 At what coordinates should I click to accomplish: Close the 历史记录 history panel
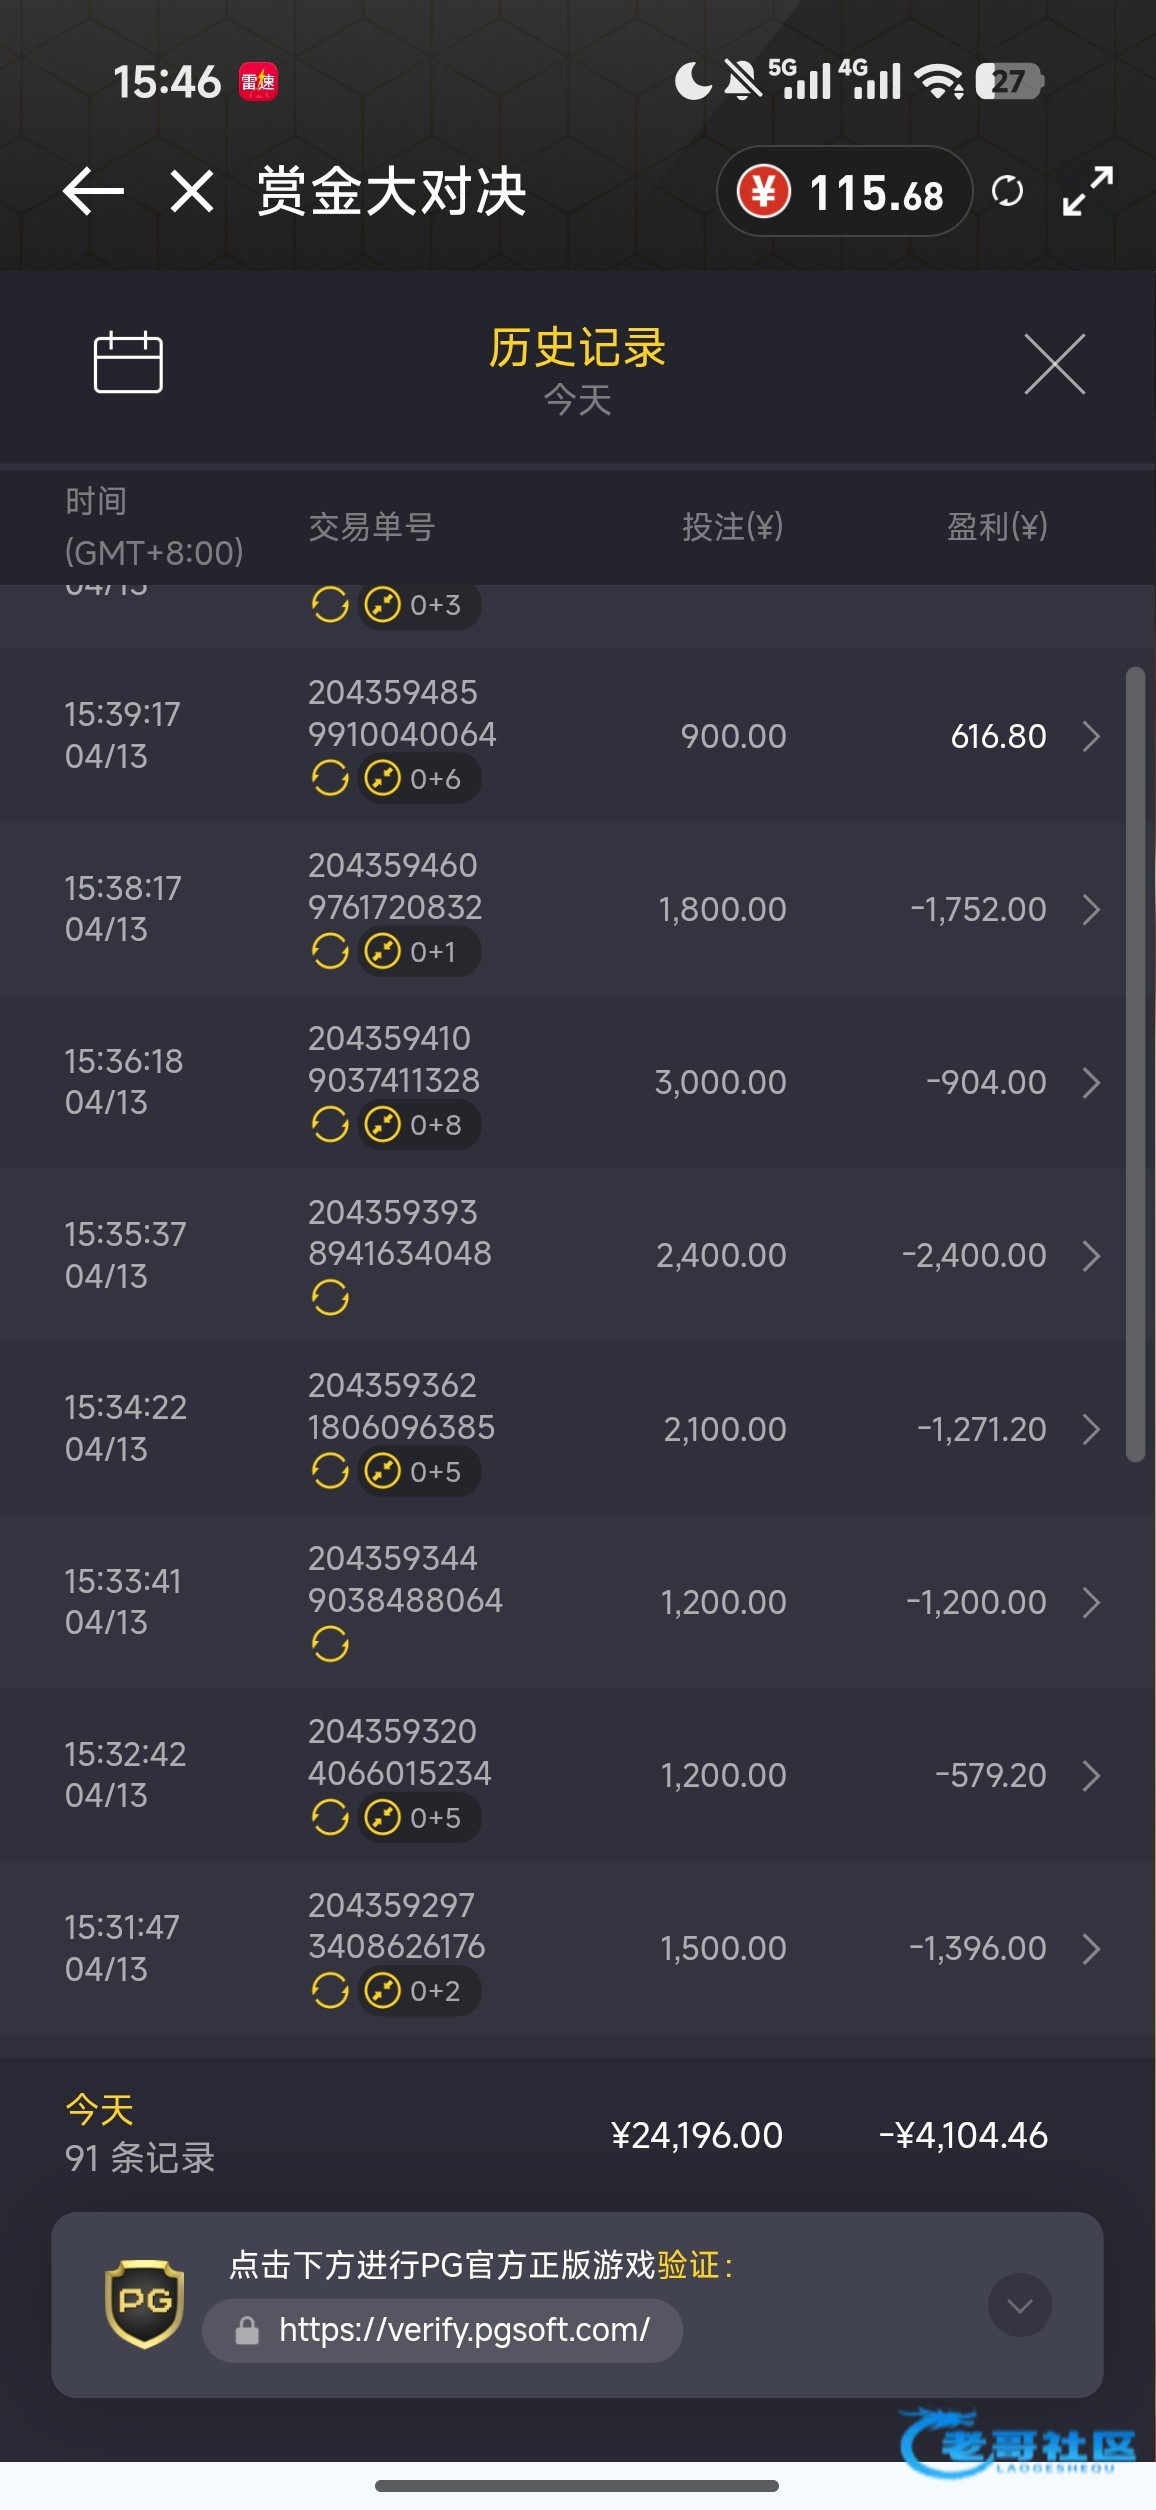pyautogui.click(x=1054, y=365)
